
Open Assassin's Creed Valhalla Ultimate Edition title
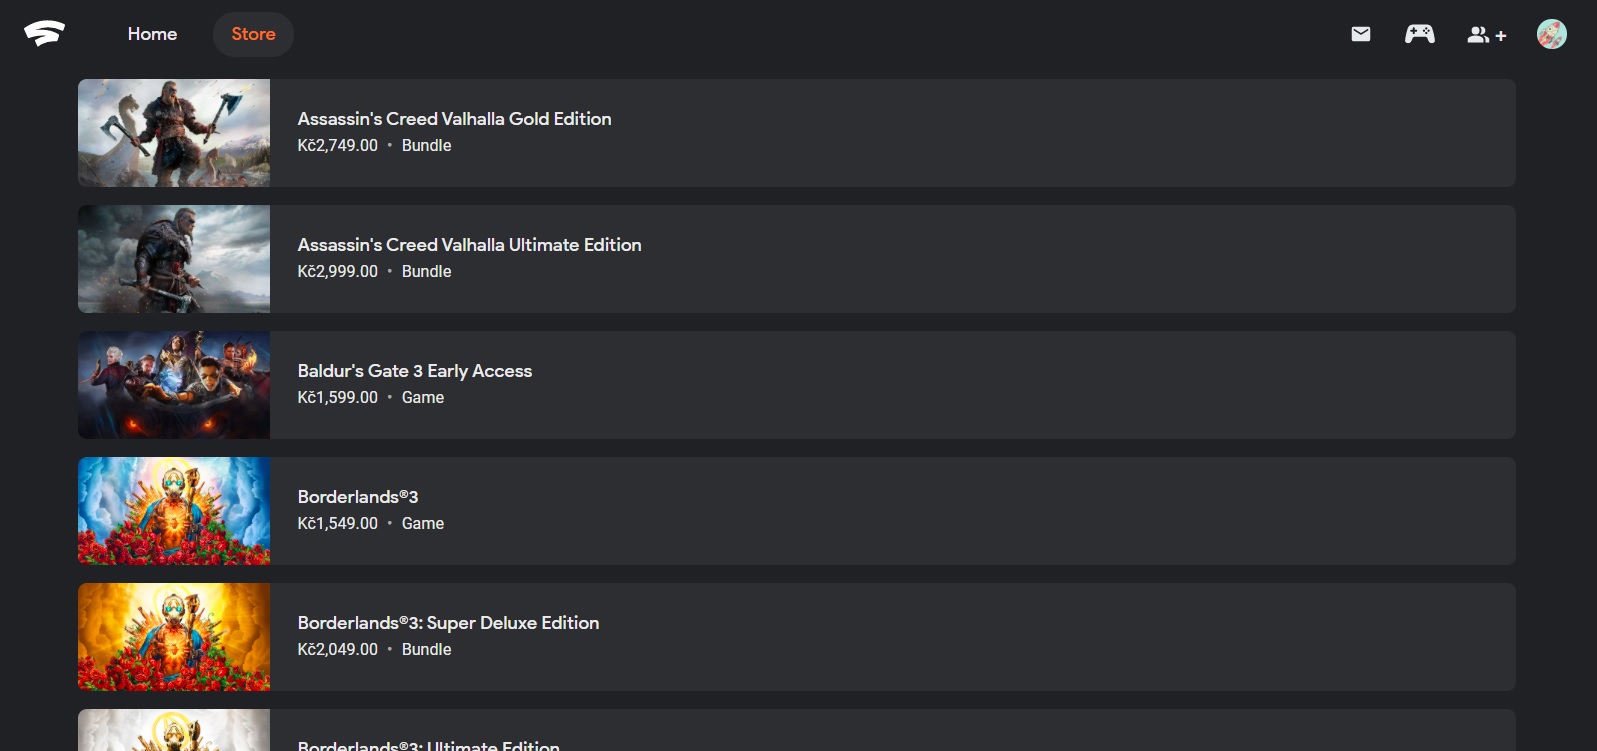(x=469, y=245)
